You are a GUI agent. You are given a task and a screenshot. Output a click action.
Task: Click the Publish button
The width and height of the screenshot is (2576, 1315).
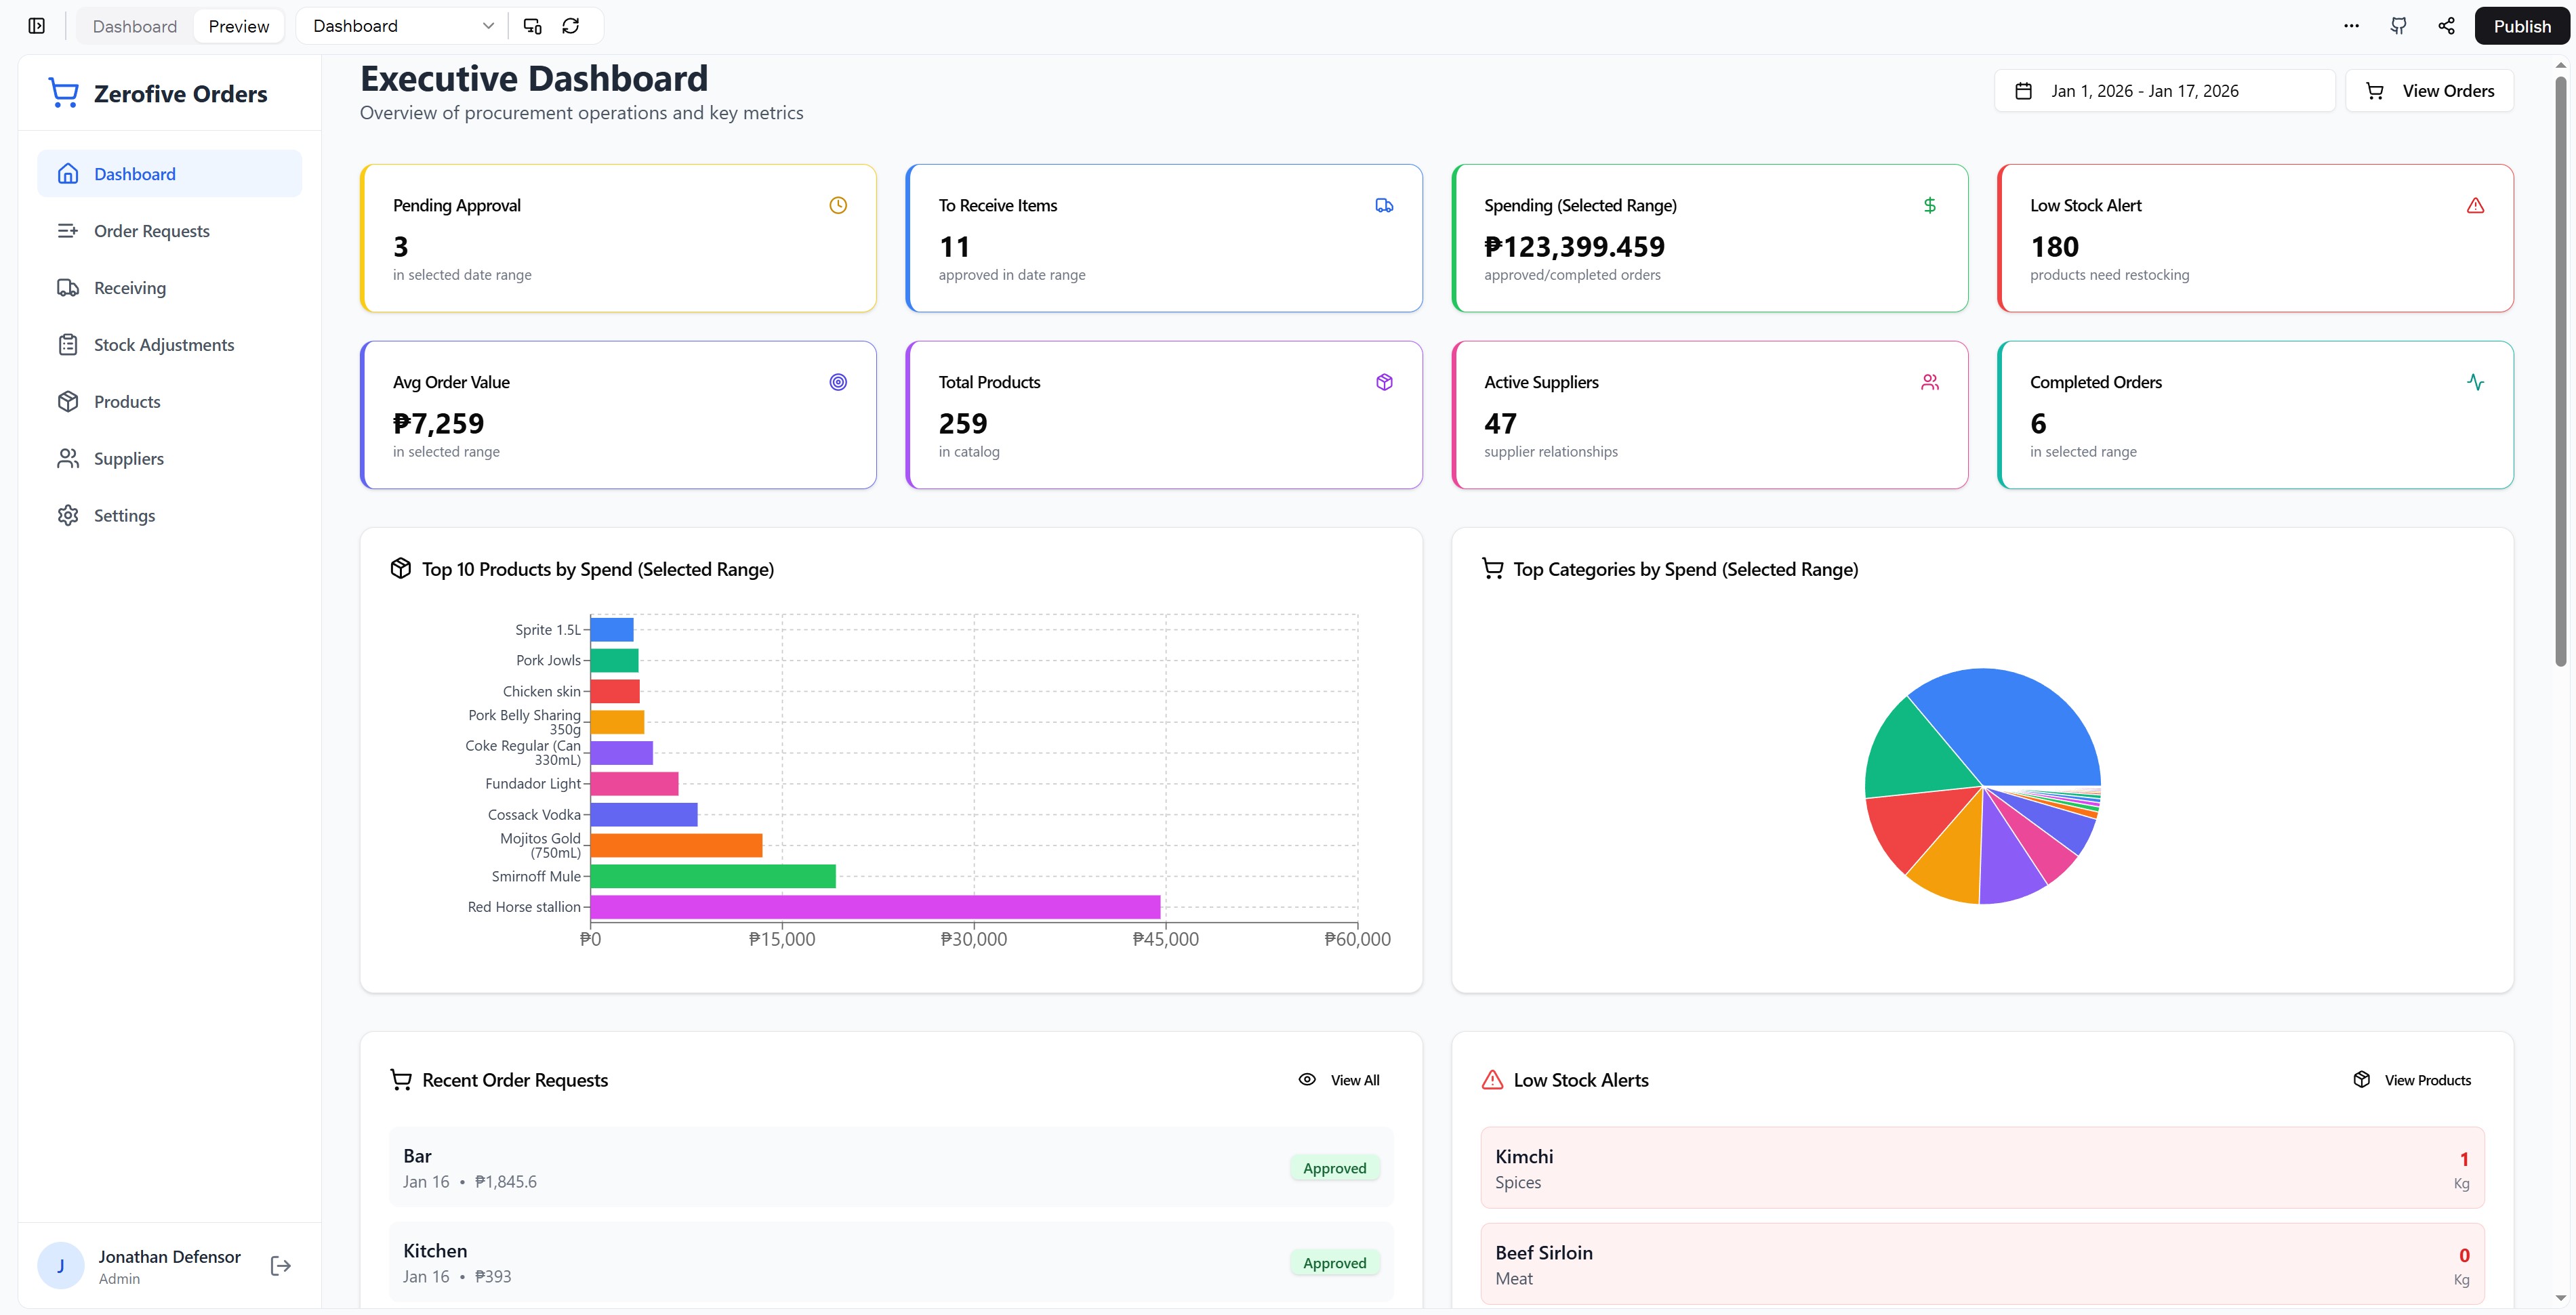(2521, 26)
